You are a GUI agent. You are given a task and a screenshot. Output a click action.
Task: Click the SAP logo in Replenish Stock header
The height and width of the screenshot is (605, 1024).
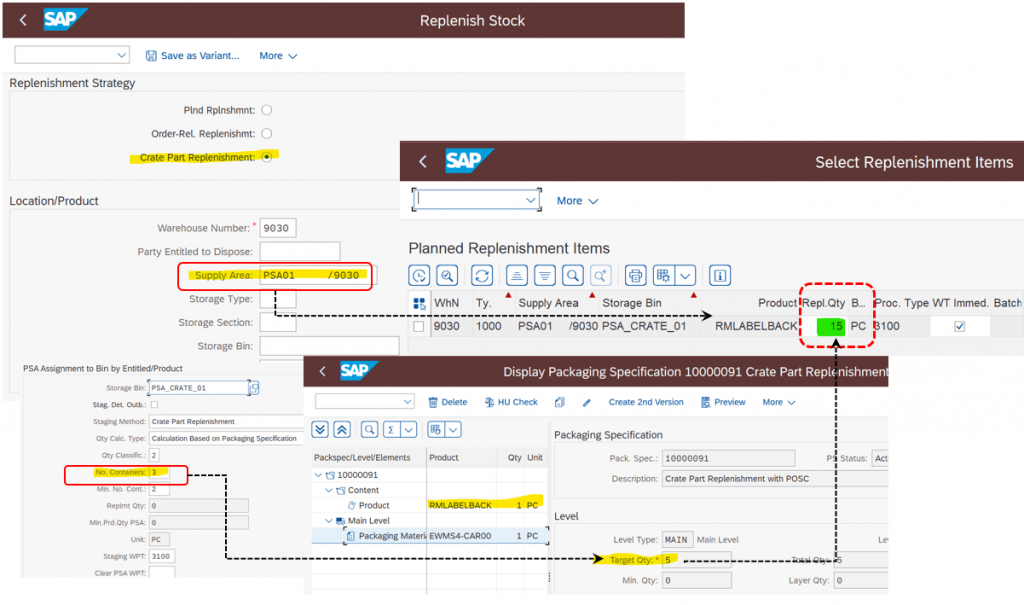point(63,20)
